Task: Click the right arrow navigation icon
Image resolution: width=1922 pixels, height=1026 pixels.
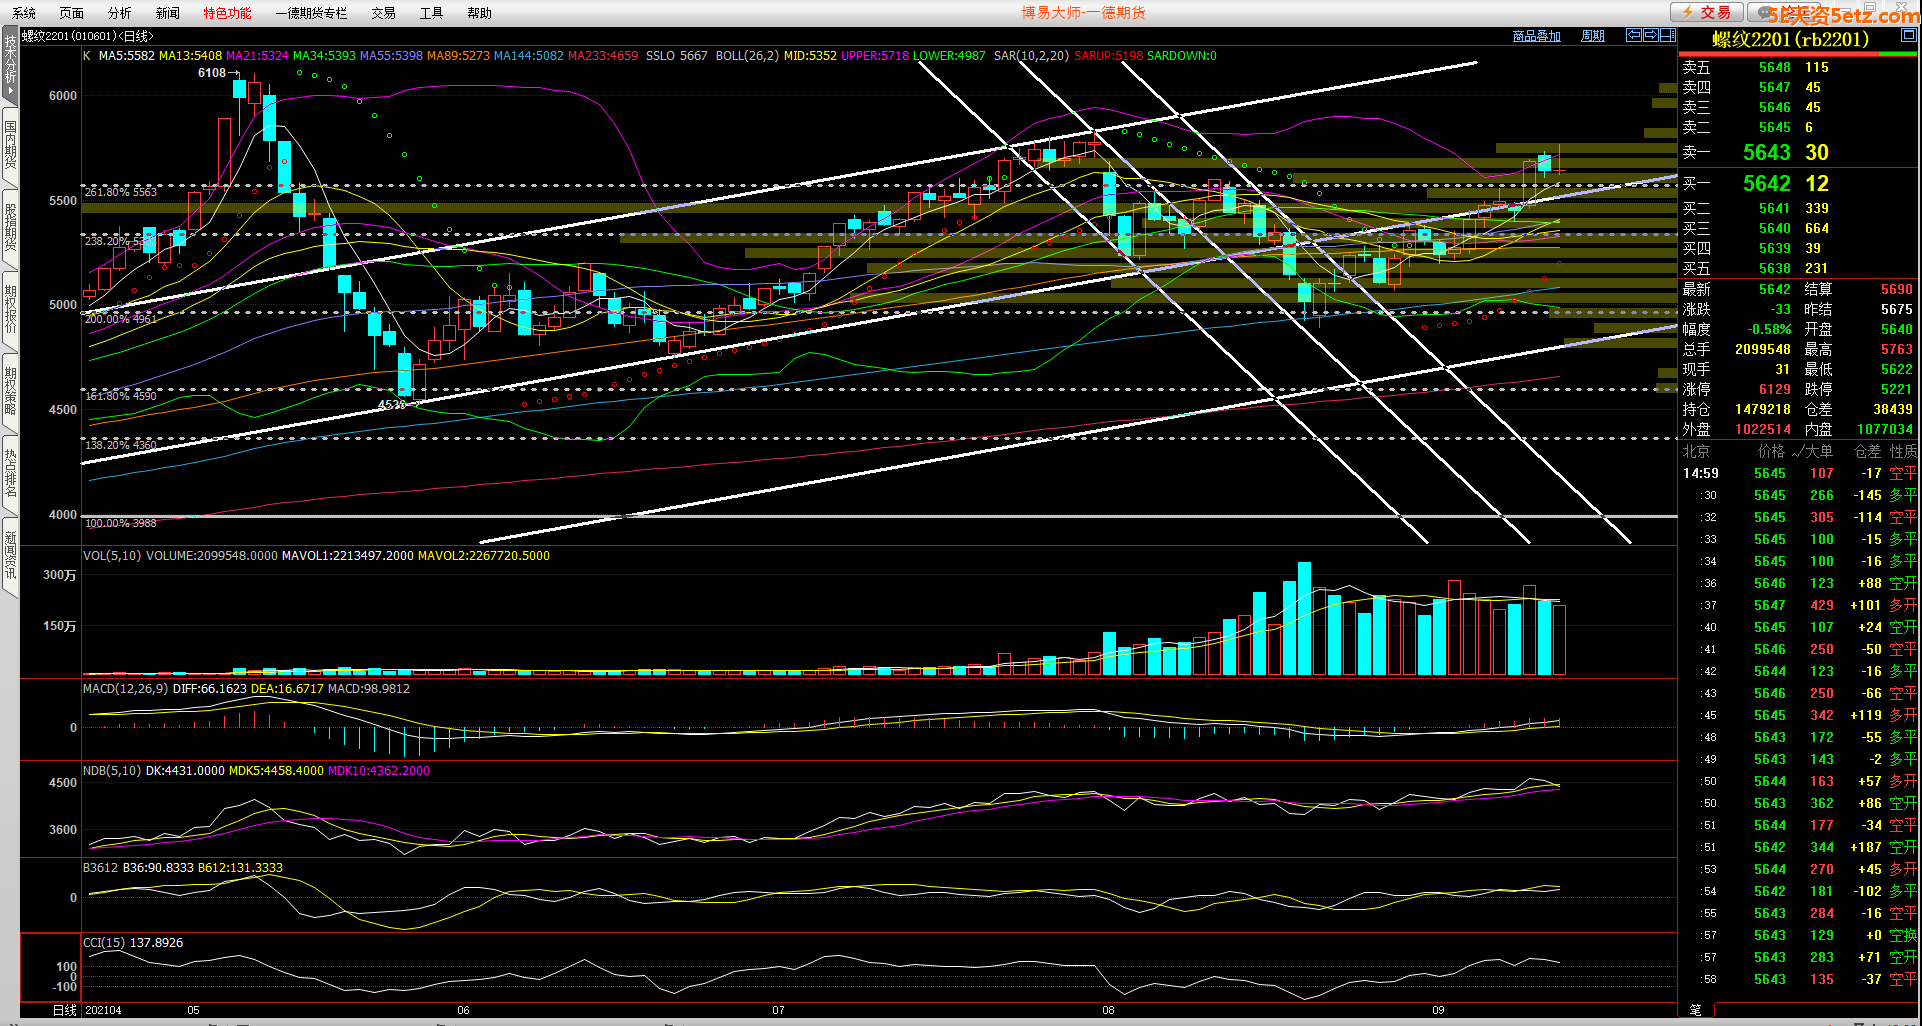Action: coord(1651,35)
